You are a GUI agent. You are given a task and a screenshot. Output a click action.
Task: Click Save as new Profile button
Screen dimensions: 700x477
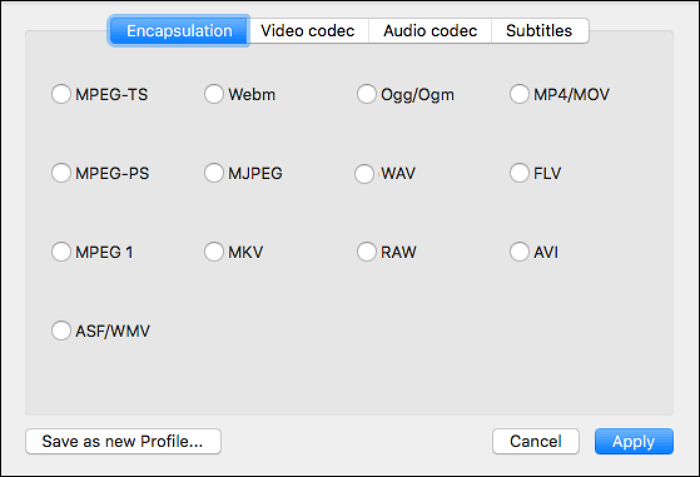click(123, 442)
